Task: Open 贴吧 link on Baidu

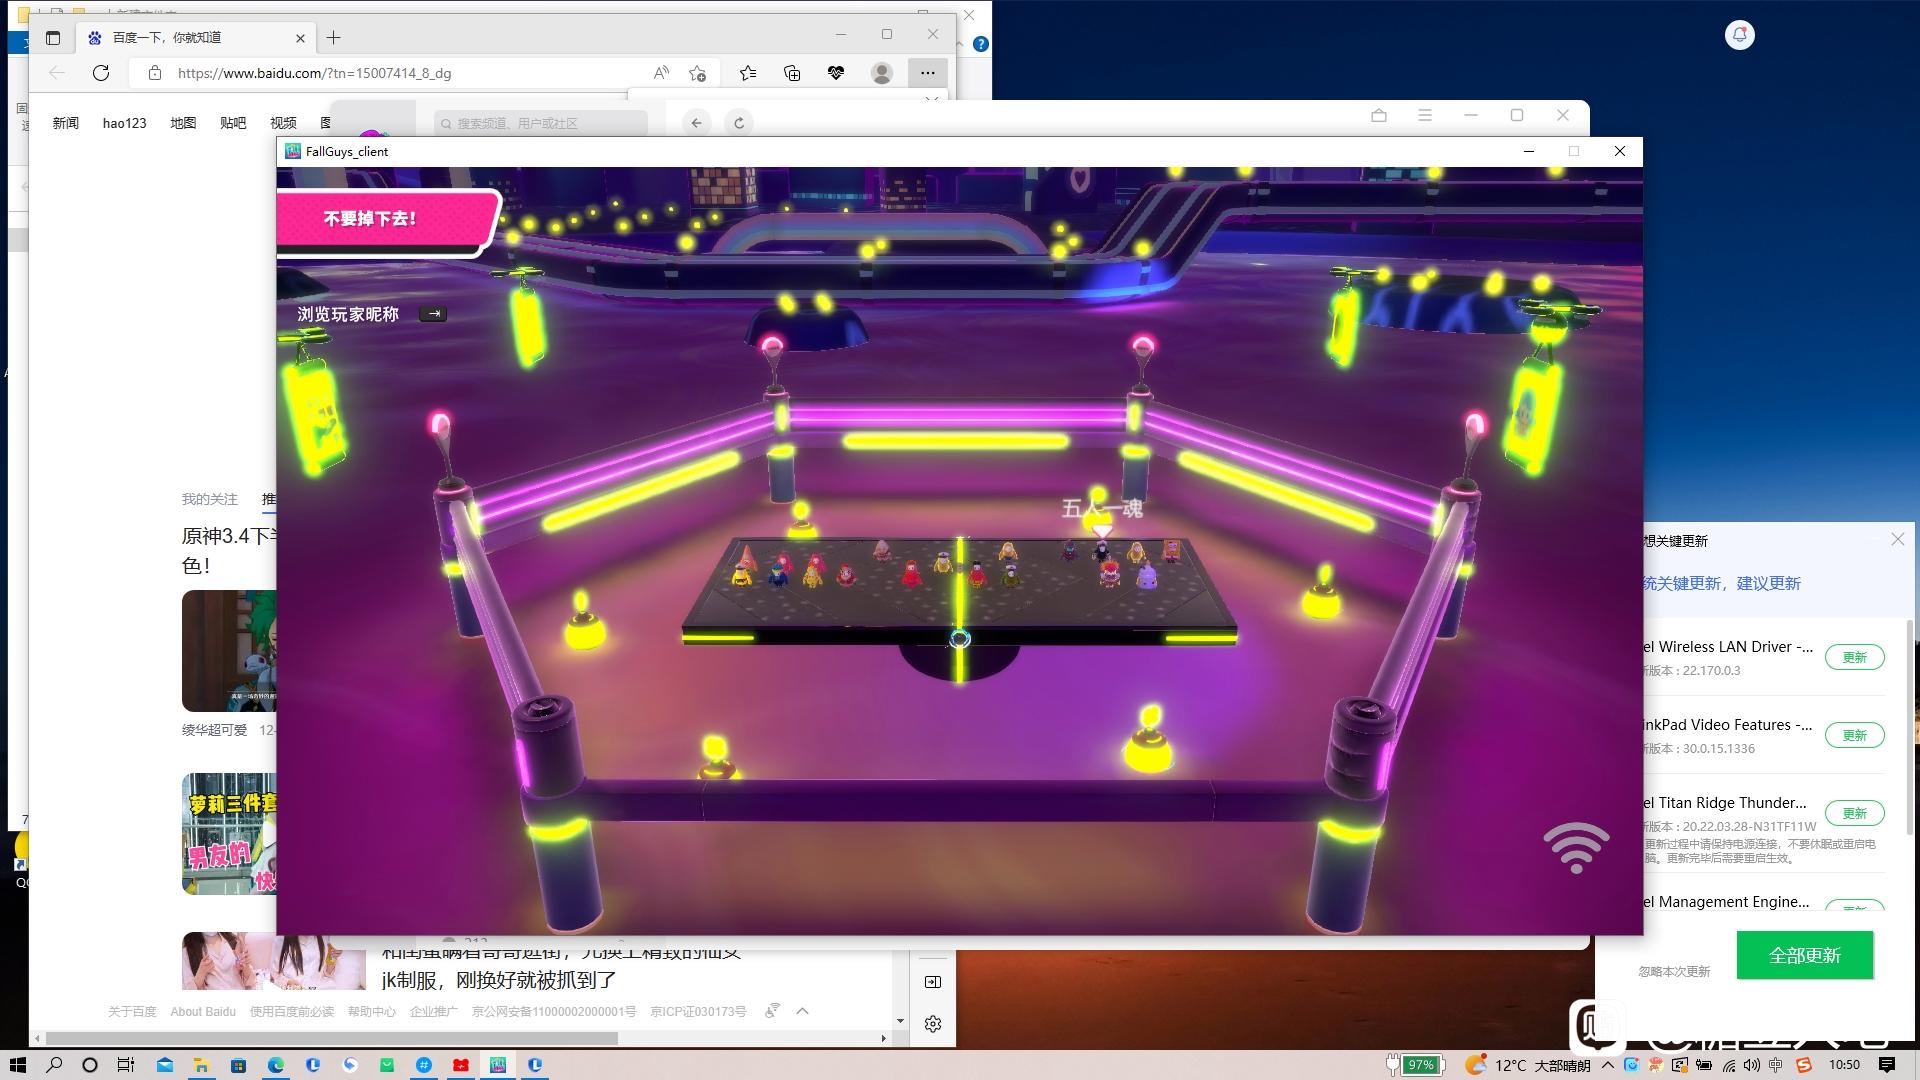Action: click(x=233, y=123)
